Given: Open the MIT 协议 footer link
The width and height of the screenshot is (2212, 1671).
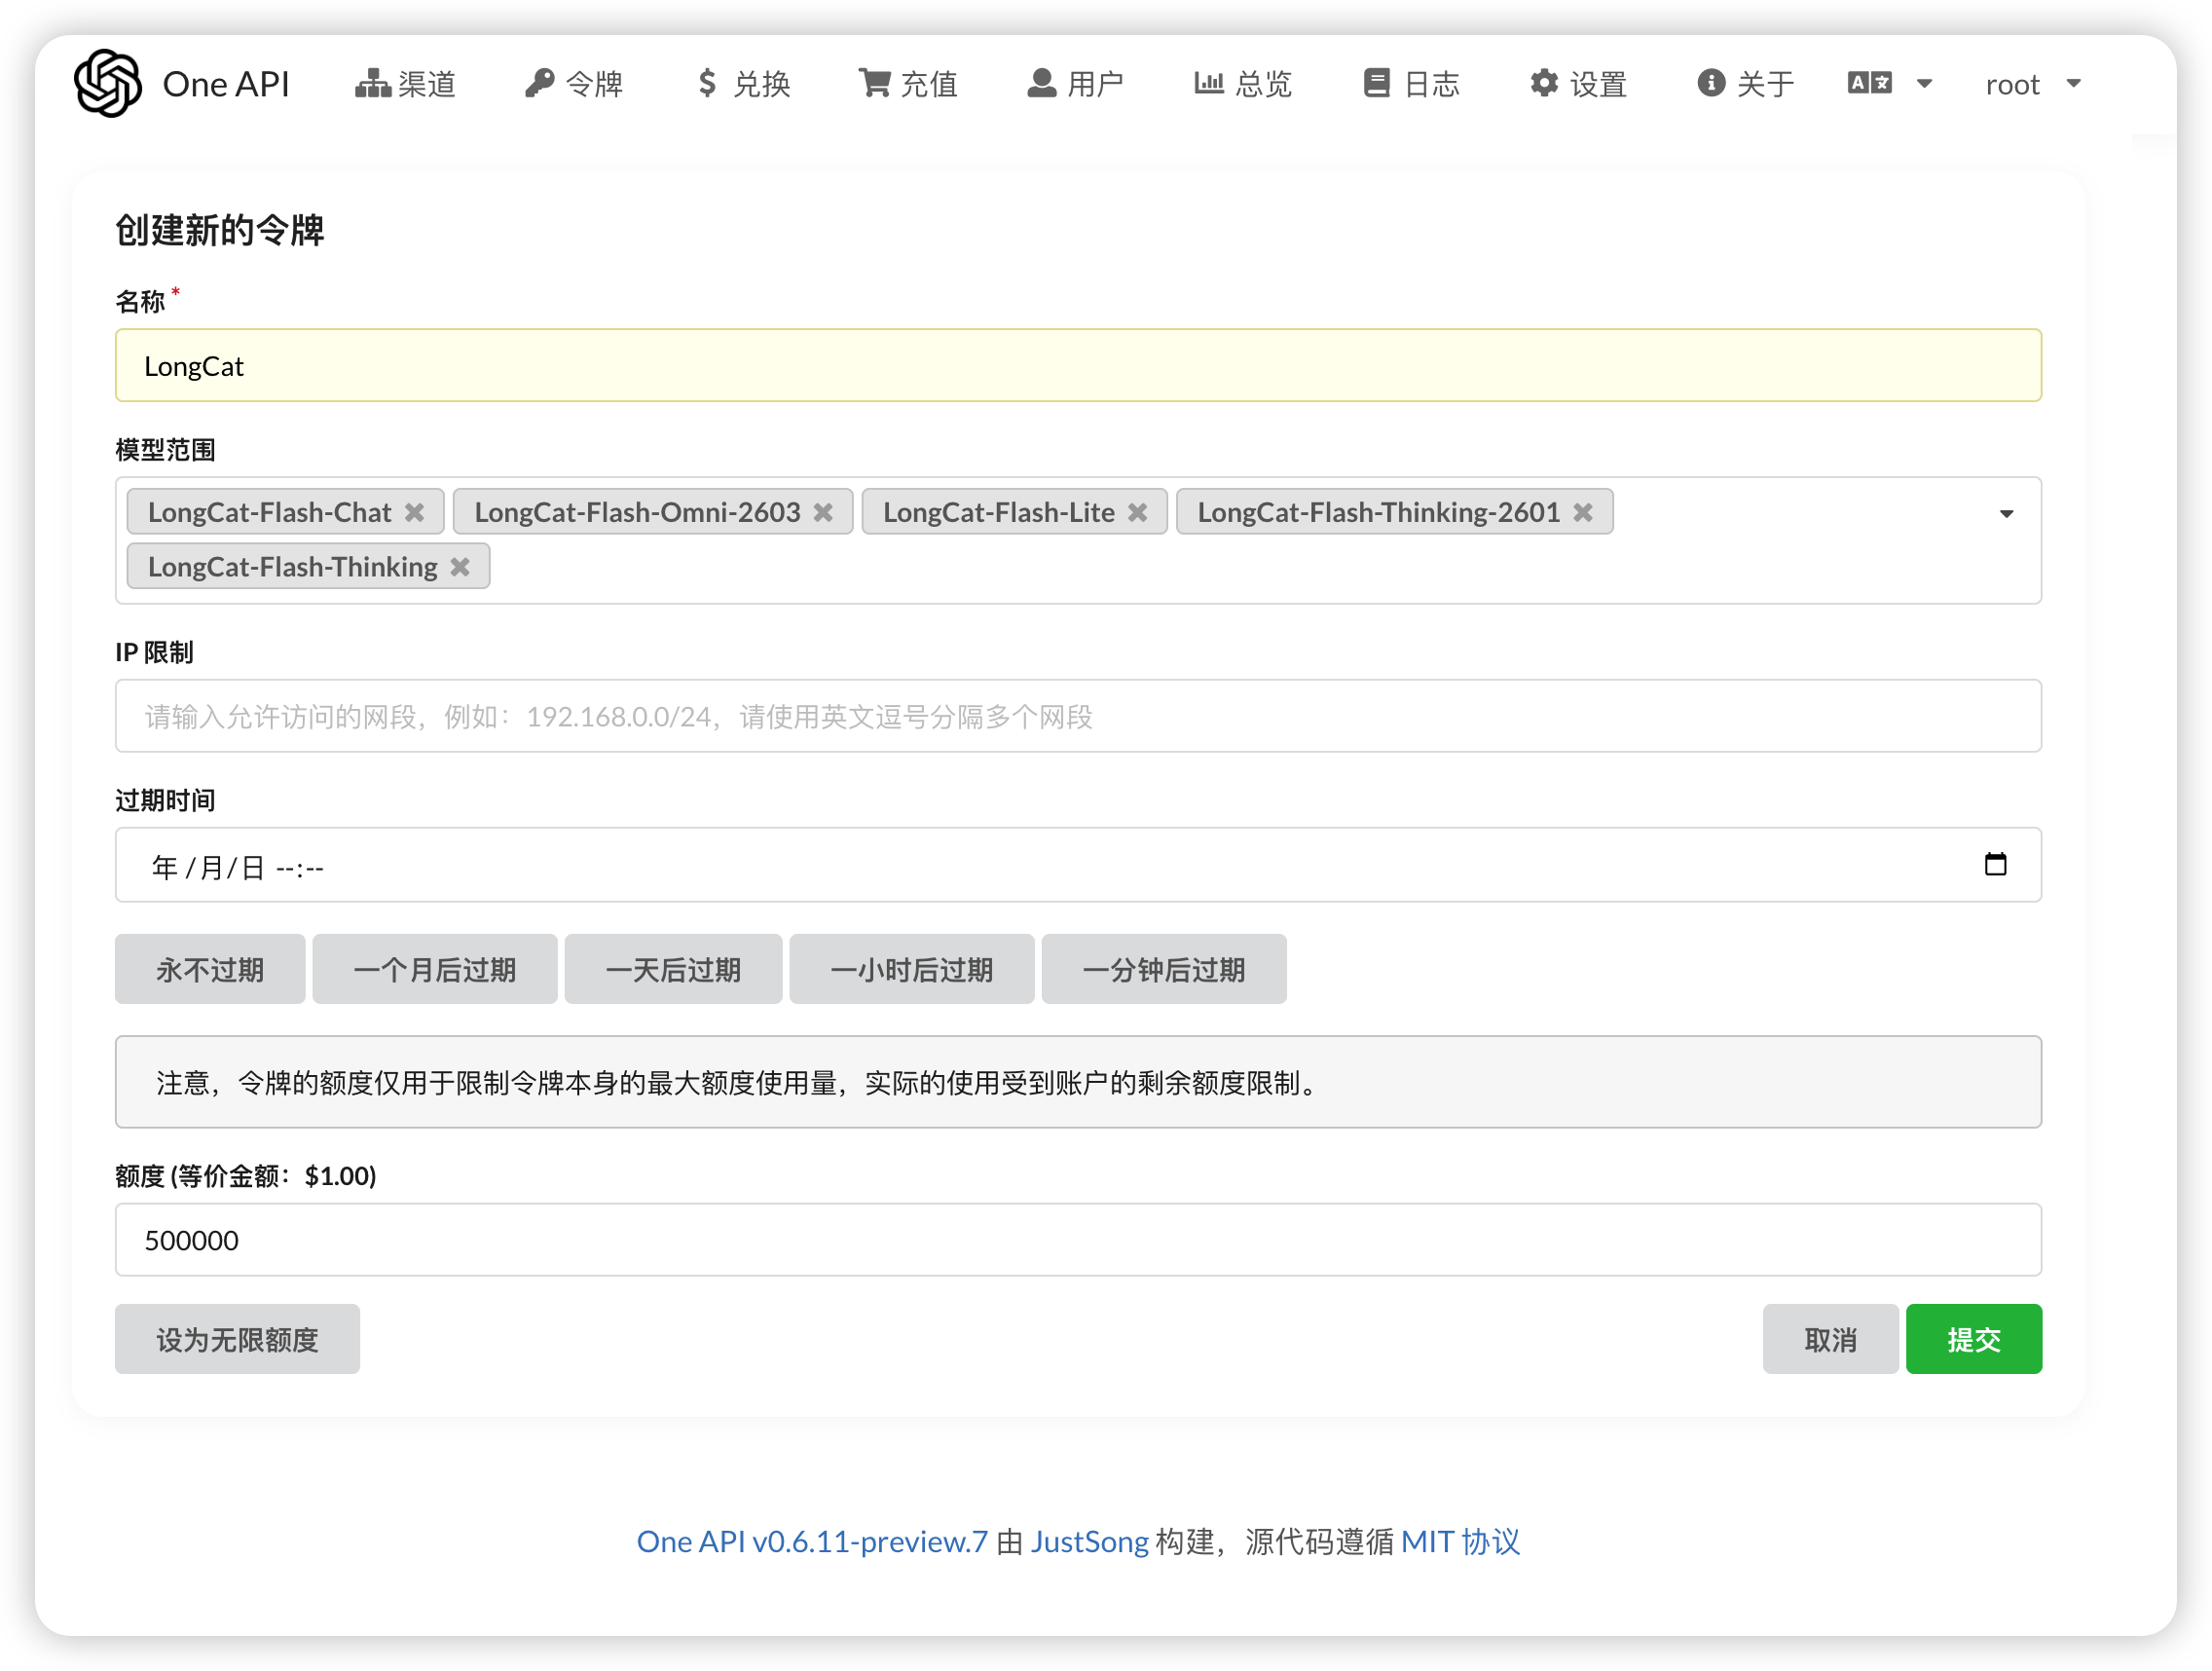Looking at the screenshot, I should tap(1460, 1541).
